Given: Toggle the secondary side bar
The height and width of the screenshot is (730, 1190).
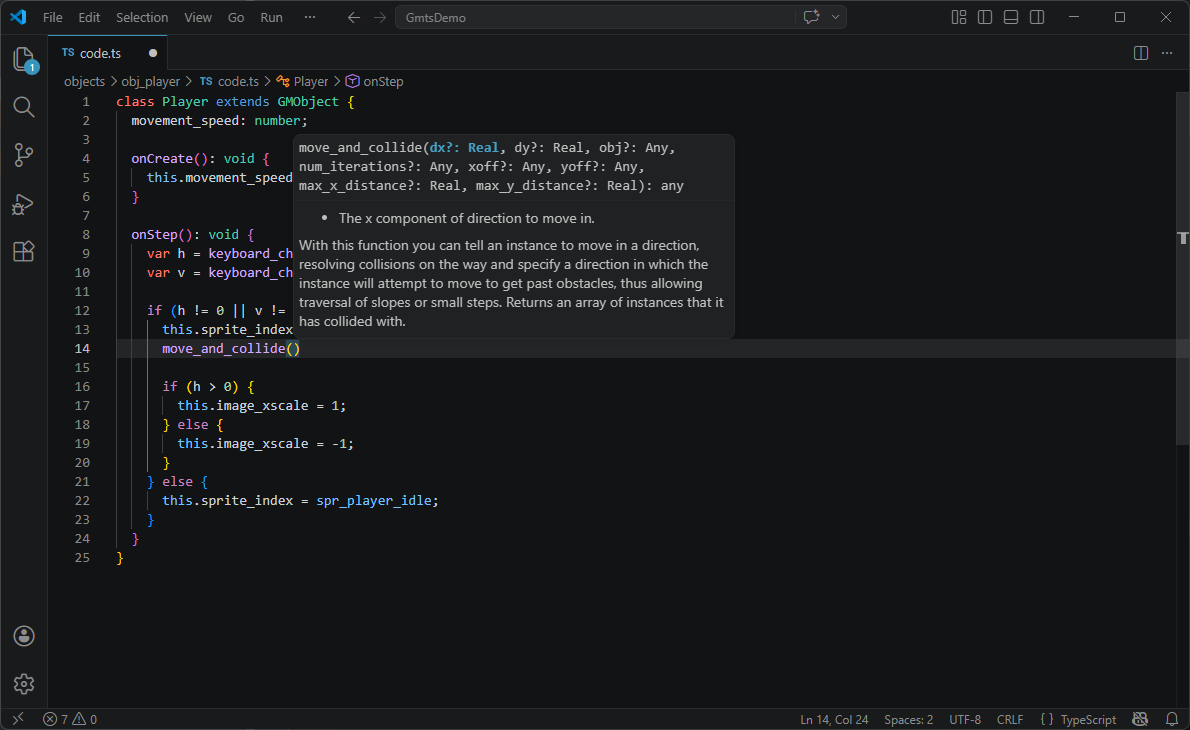Looking at the screenshot, I should coord(1037,17).
